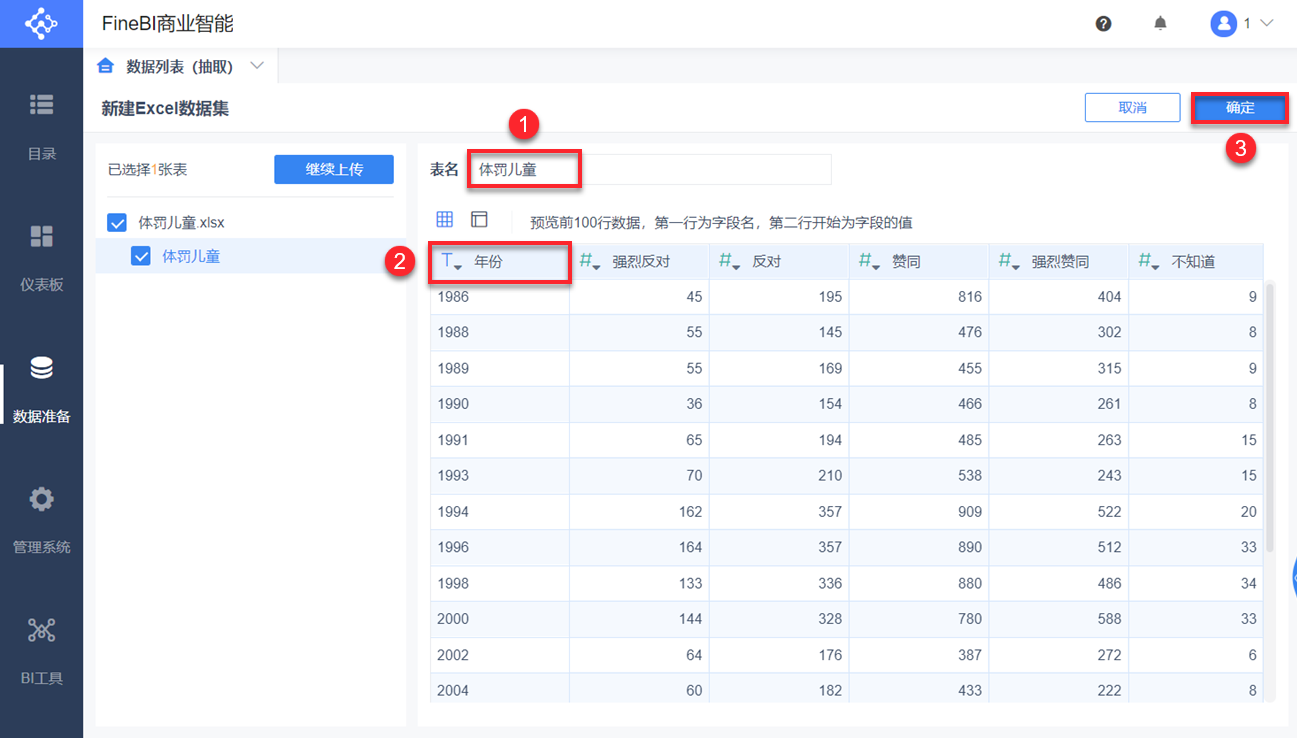Open the 仪表板 dashboard sidebar icon
The width and height of the screenshot is (1297, 738).
tap(41, 236)
